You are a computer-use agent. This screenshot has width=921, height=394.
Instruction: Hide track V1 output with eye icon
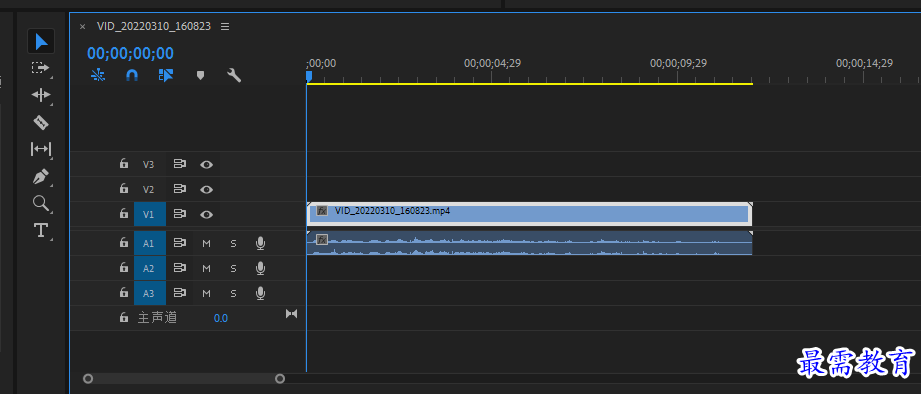pos(206,214)
